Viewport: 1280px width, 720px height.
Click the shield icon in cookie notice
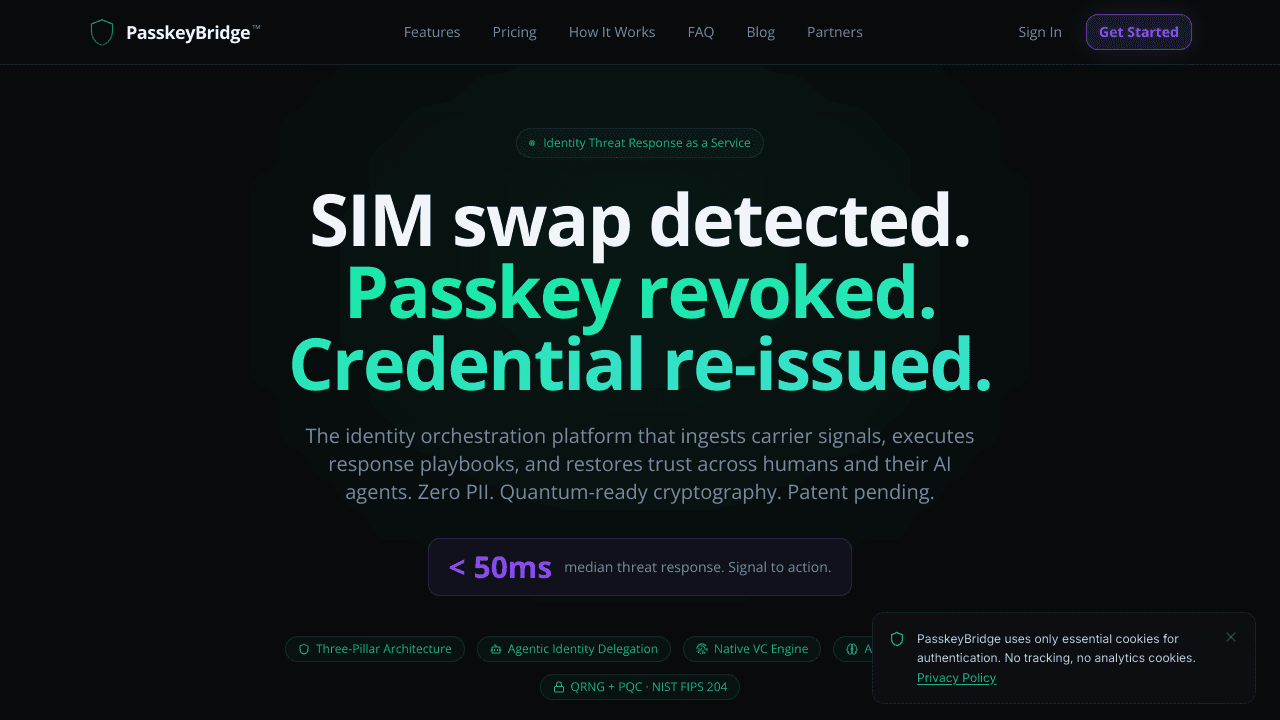[x=897, y=639]
